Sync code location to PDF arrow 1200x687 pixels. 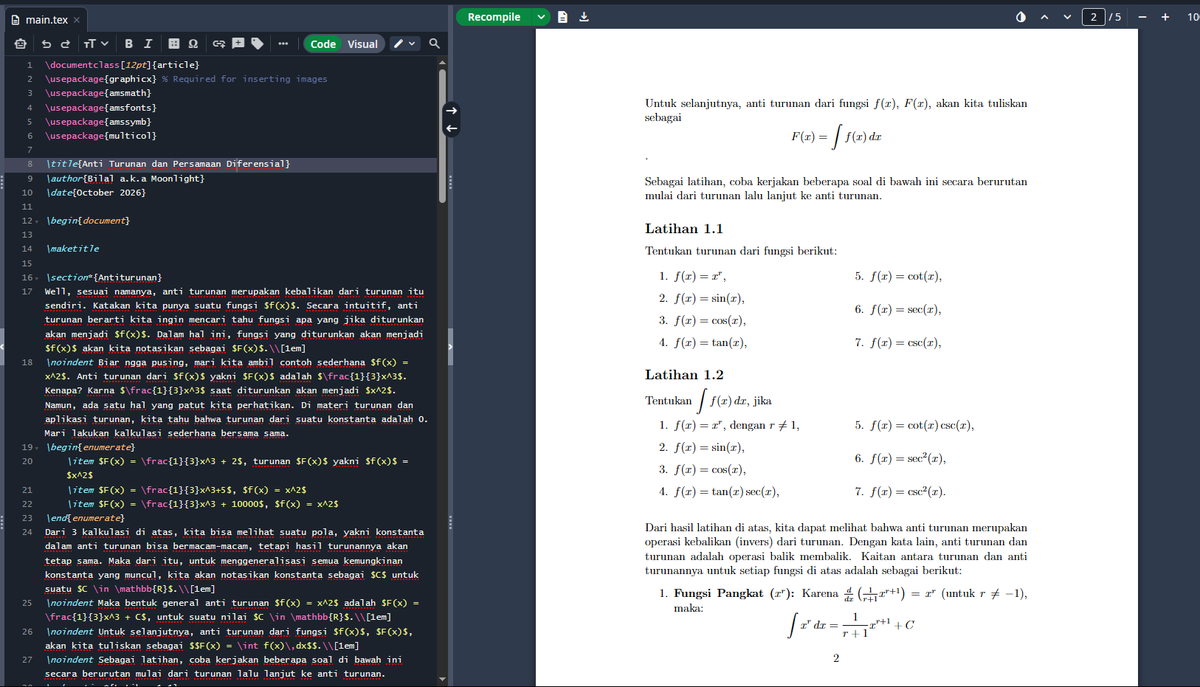[x=450, y=110]
